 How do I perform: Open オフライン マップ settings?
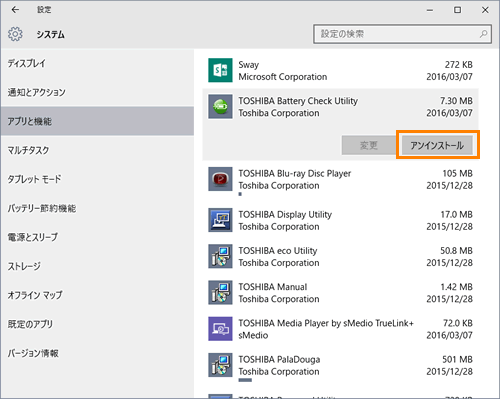click(97, 295)
